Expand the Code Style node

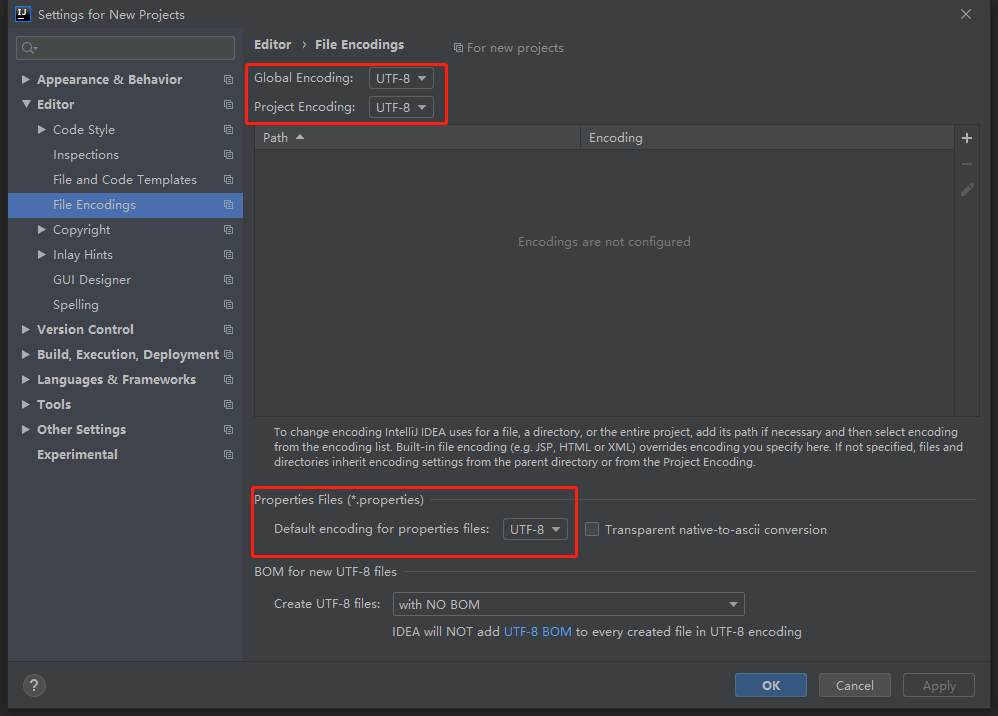pyautogui.click(x=41, y=130)
